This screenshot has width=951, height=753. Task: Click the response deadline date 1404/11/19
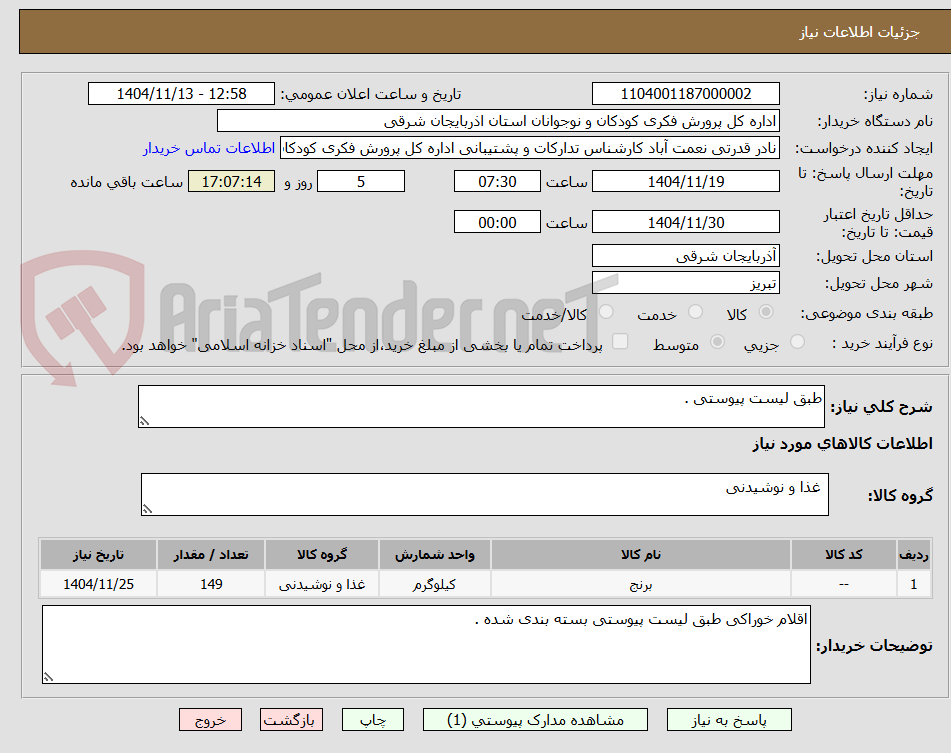pos(686,181)
